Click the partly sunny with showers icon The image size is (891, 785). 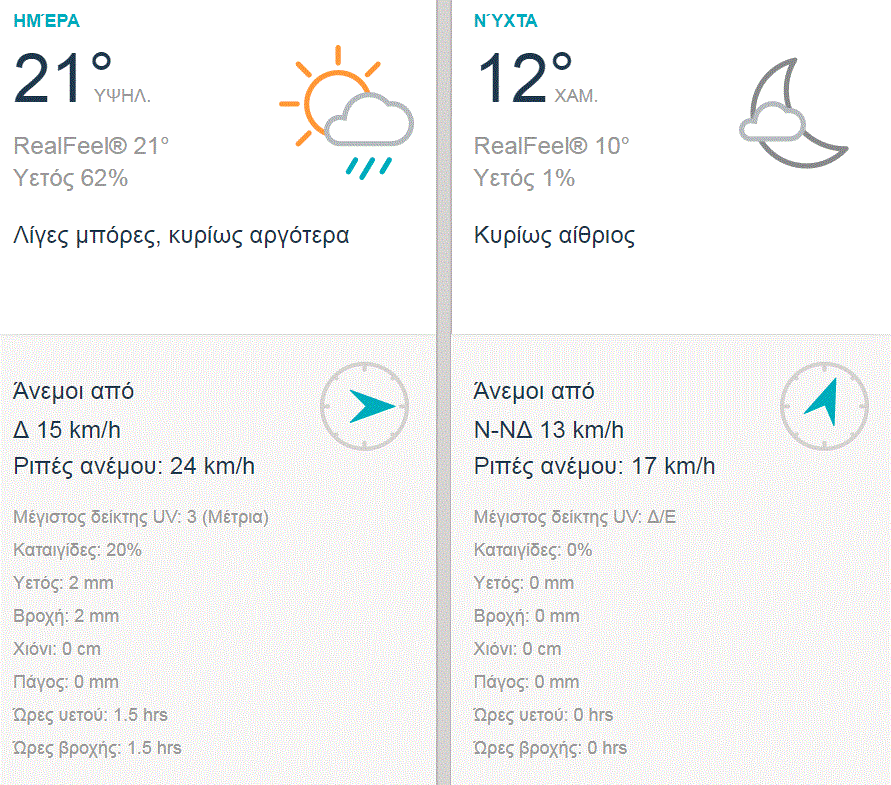(x=344, y=112)
